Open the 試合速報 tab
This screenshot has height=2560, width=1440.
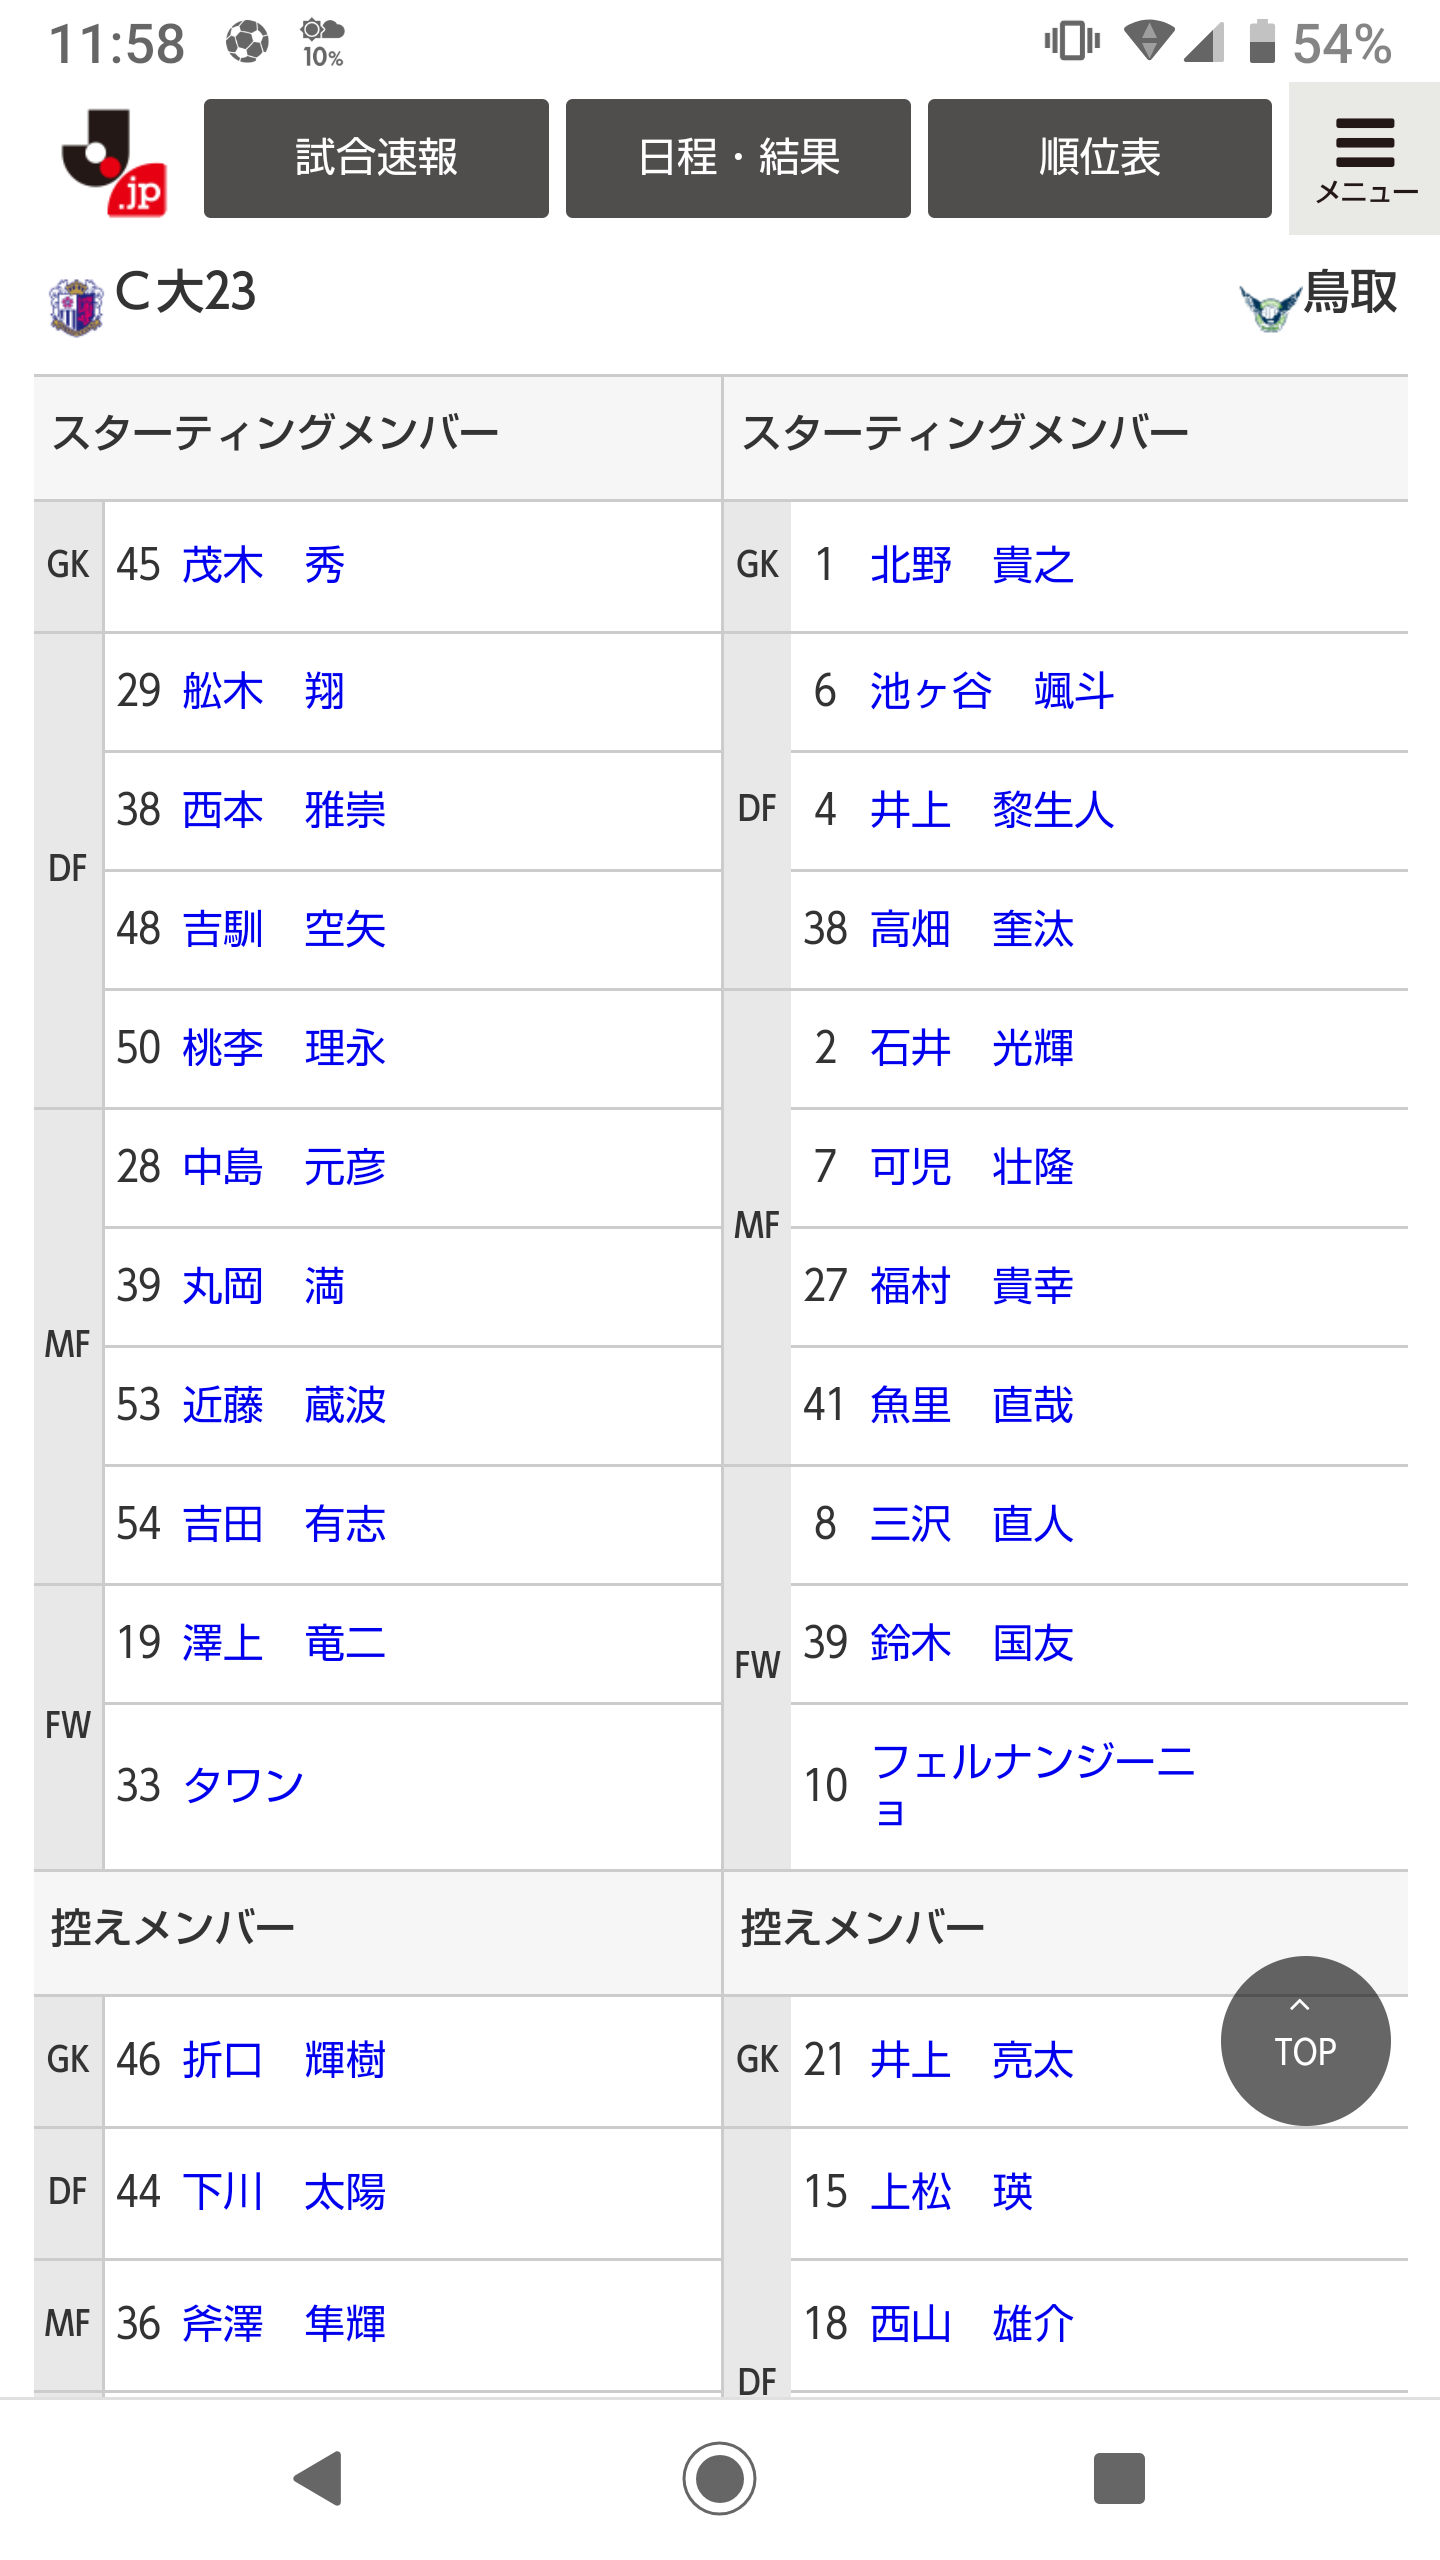point(376,158)
